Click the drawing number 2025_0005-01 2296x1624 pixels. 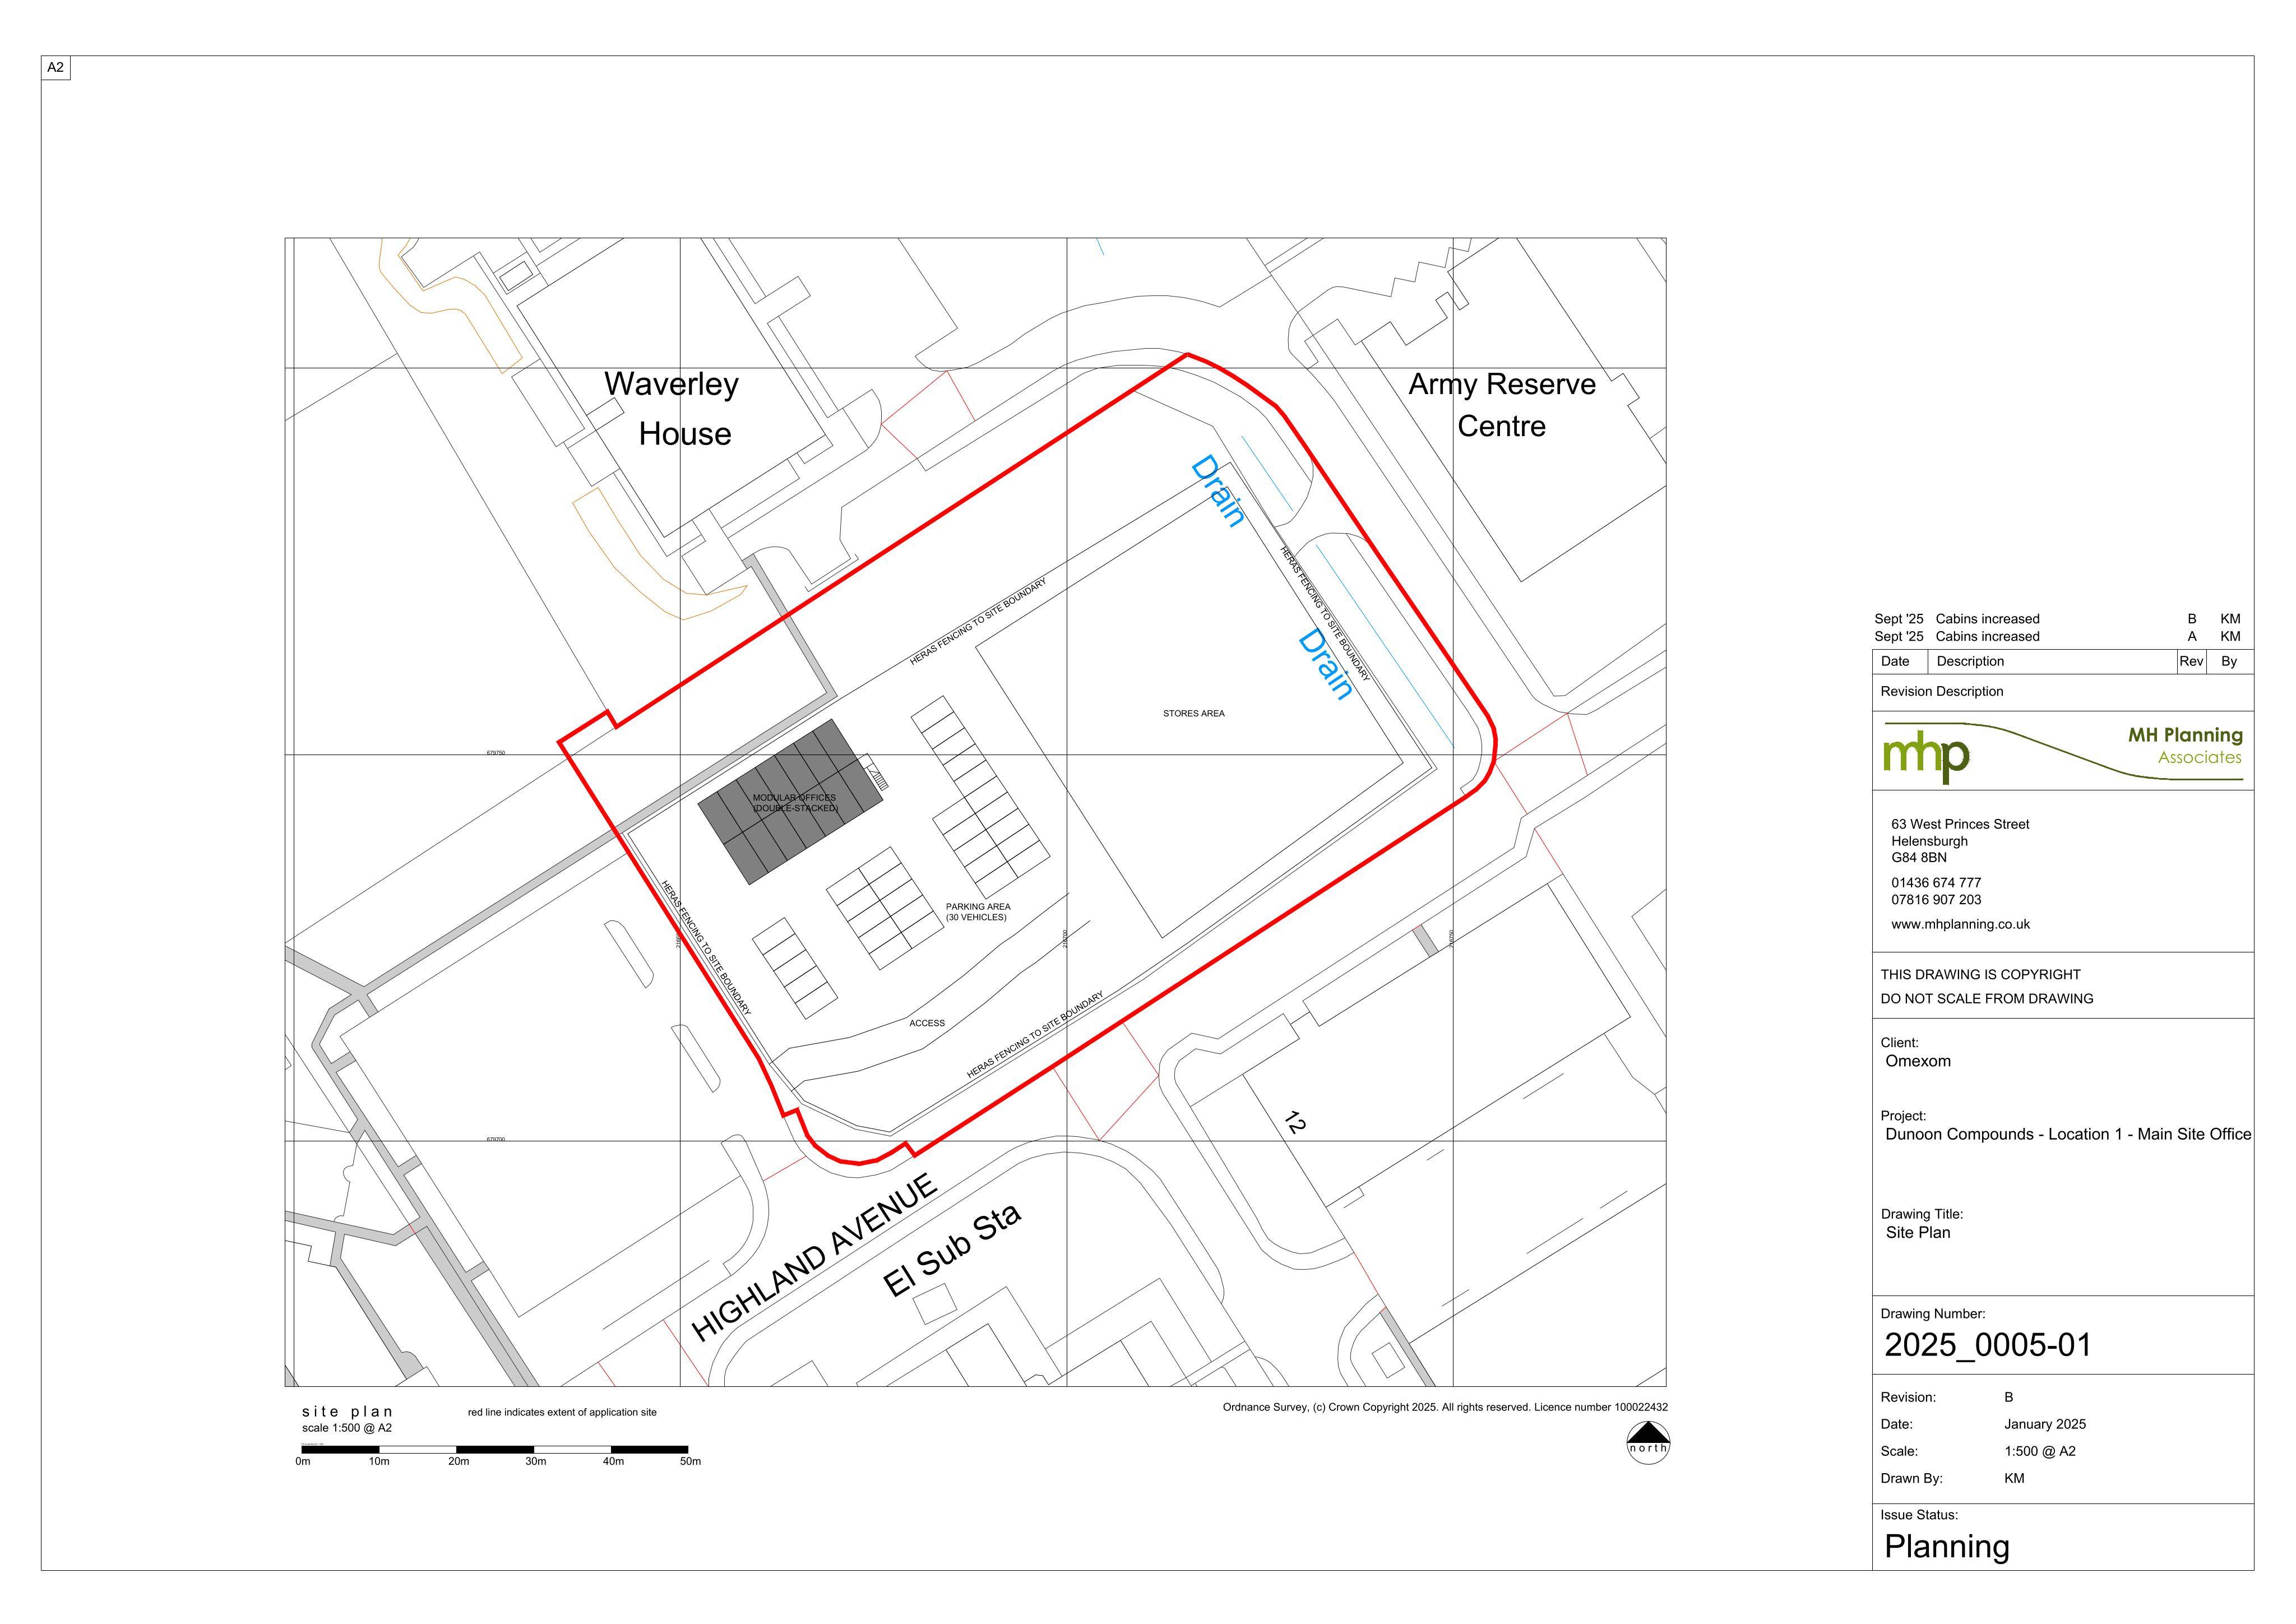1988,1346
